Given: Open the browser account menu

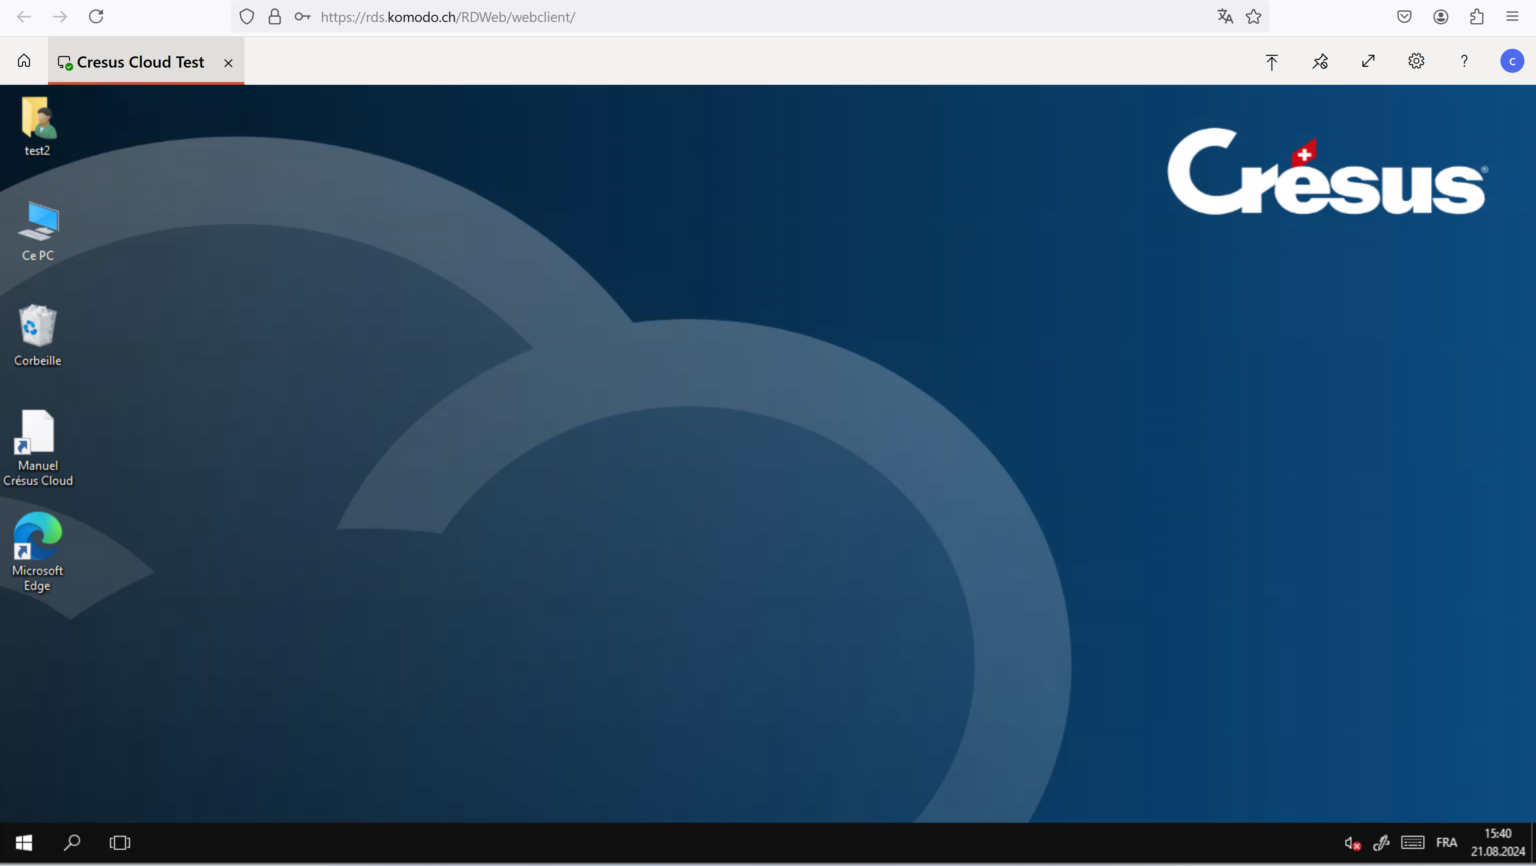Looking at the screenshot, I should [1440, 17].
